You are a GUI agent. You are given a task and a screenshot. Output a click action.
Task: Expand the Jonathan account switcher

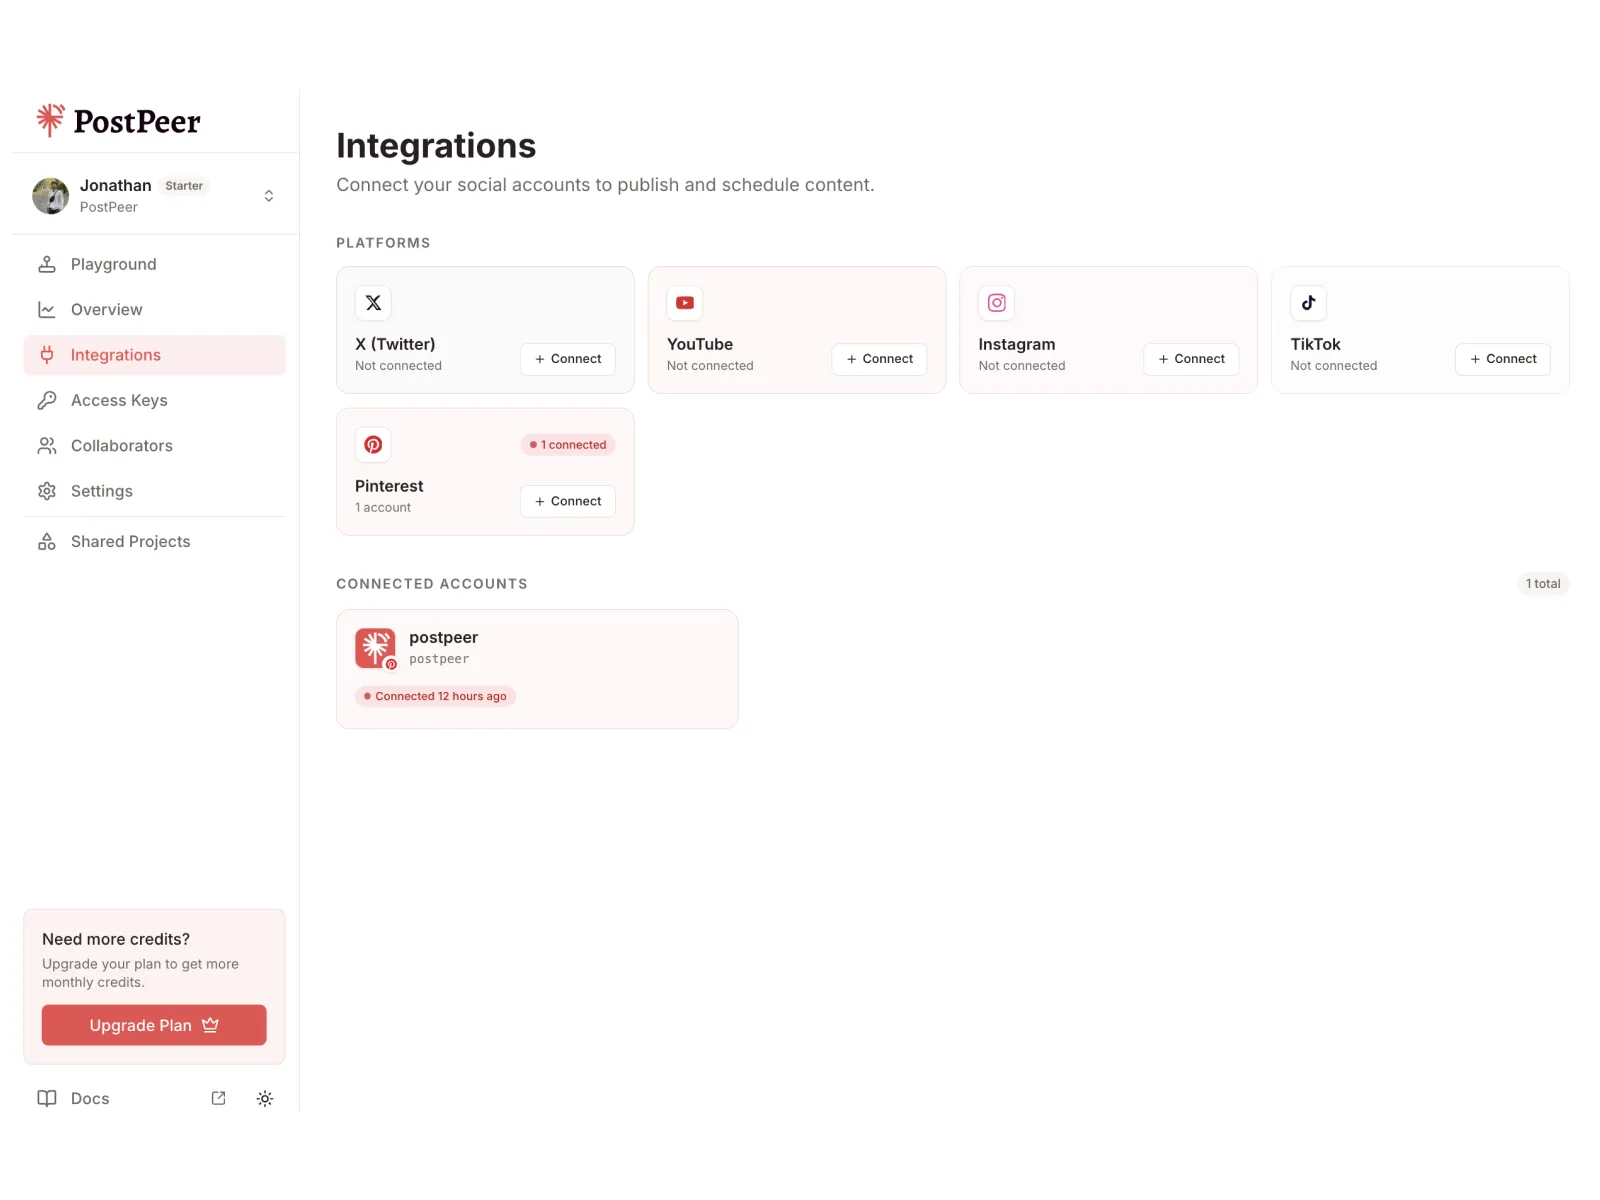(268, 196)
